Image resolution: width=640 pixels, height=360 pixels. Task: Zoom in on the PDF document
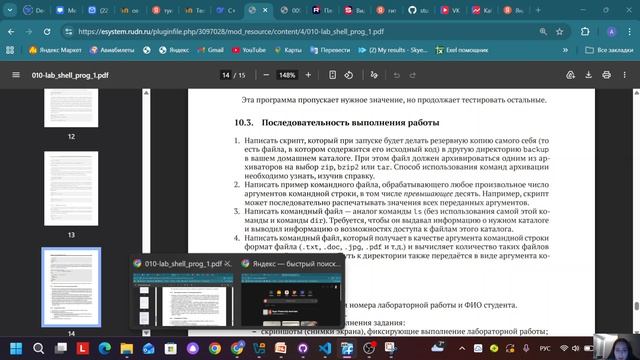(308, 75)
